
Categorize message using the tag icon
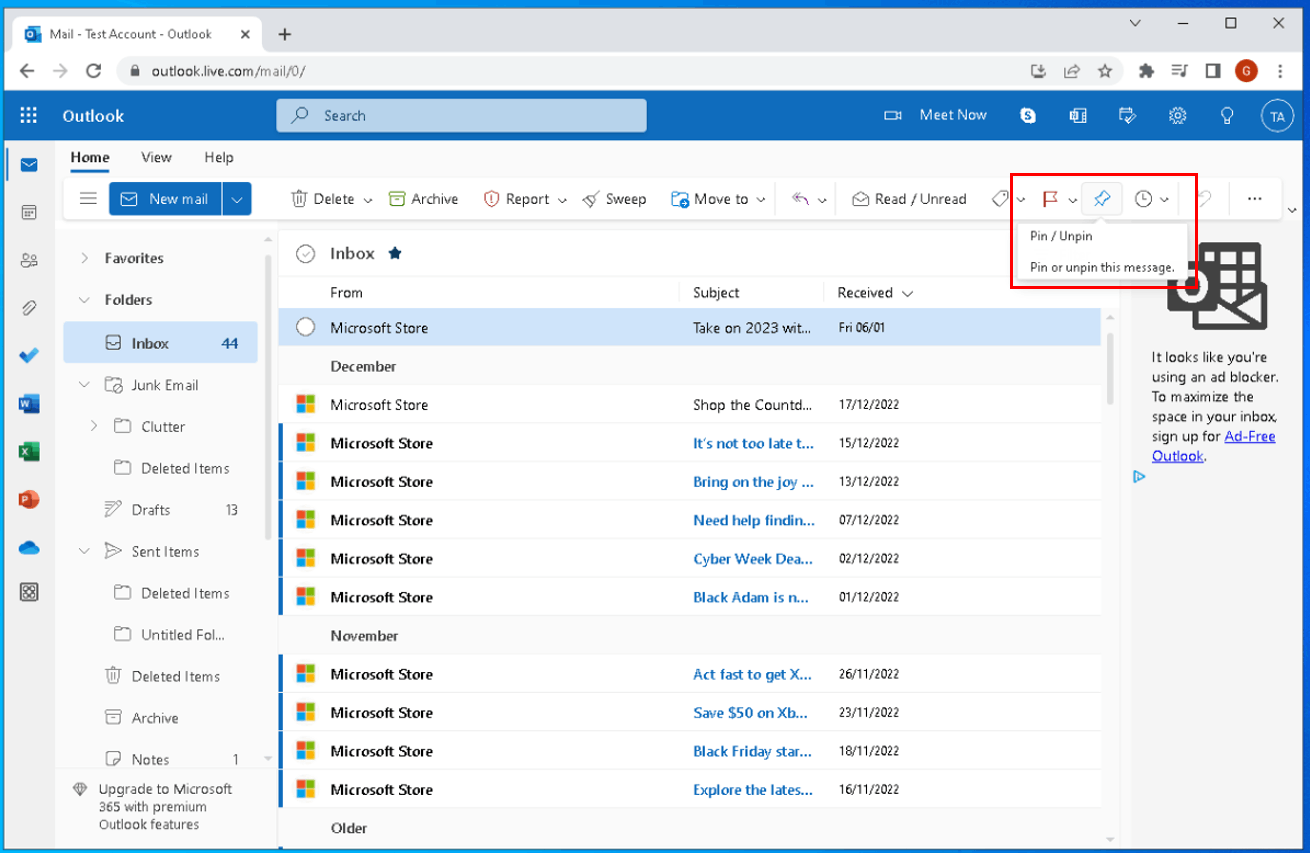1000,199
